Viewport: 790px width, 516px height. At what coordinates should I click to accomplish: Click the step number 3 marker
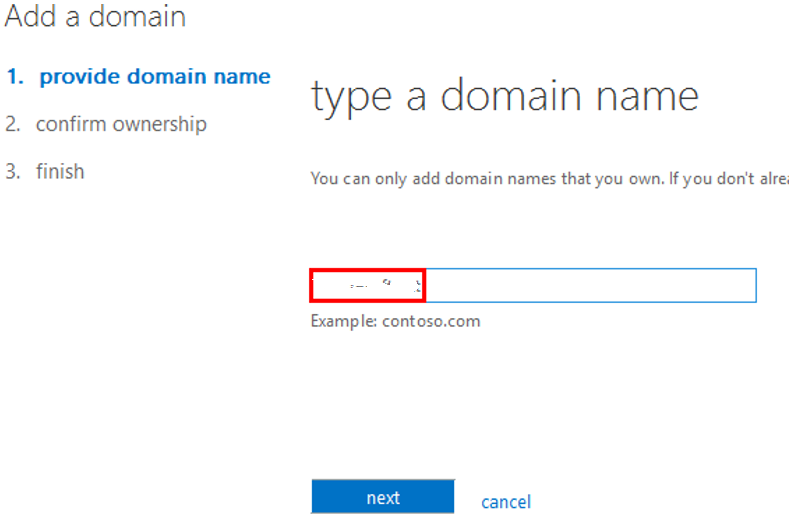pyautogui.click(x=12, y=172)
